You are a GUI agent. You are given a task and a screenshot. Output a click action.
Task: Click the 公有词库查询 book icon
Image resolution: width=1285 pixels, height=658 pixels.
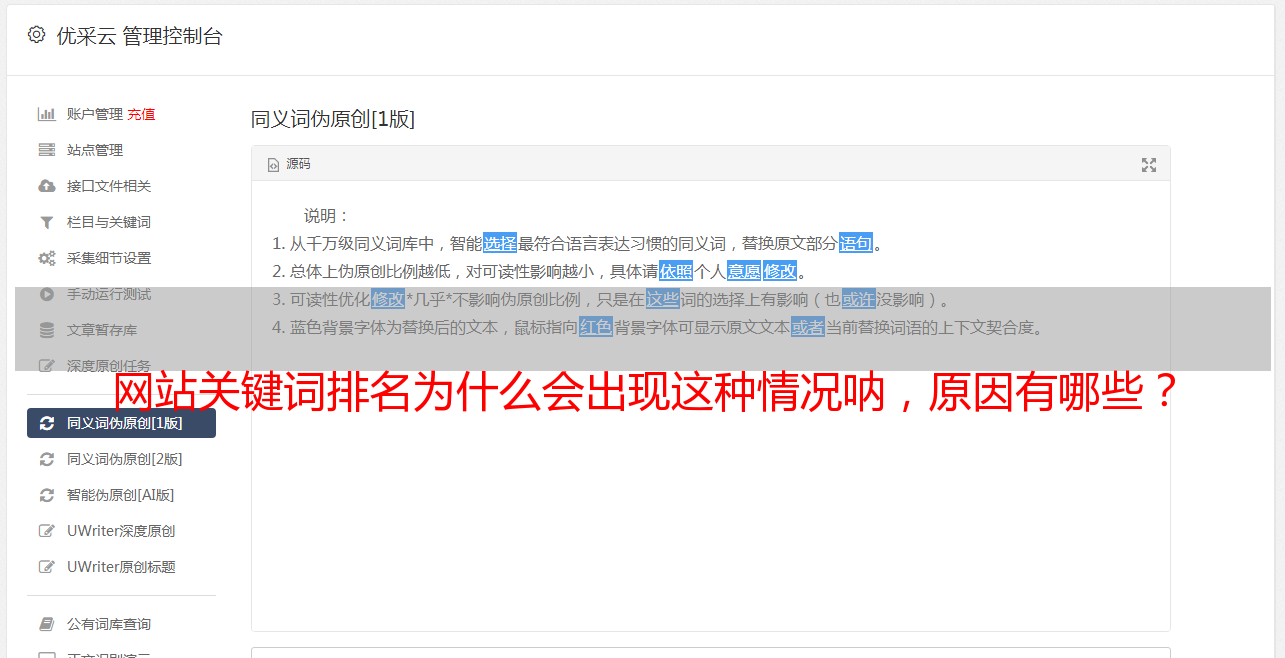tap(46, 624)
